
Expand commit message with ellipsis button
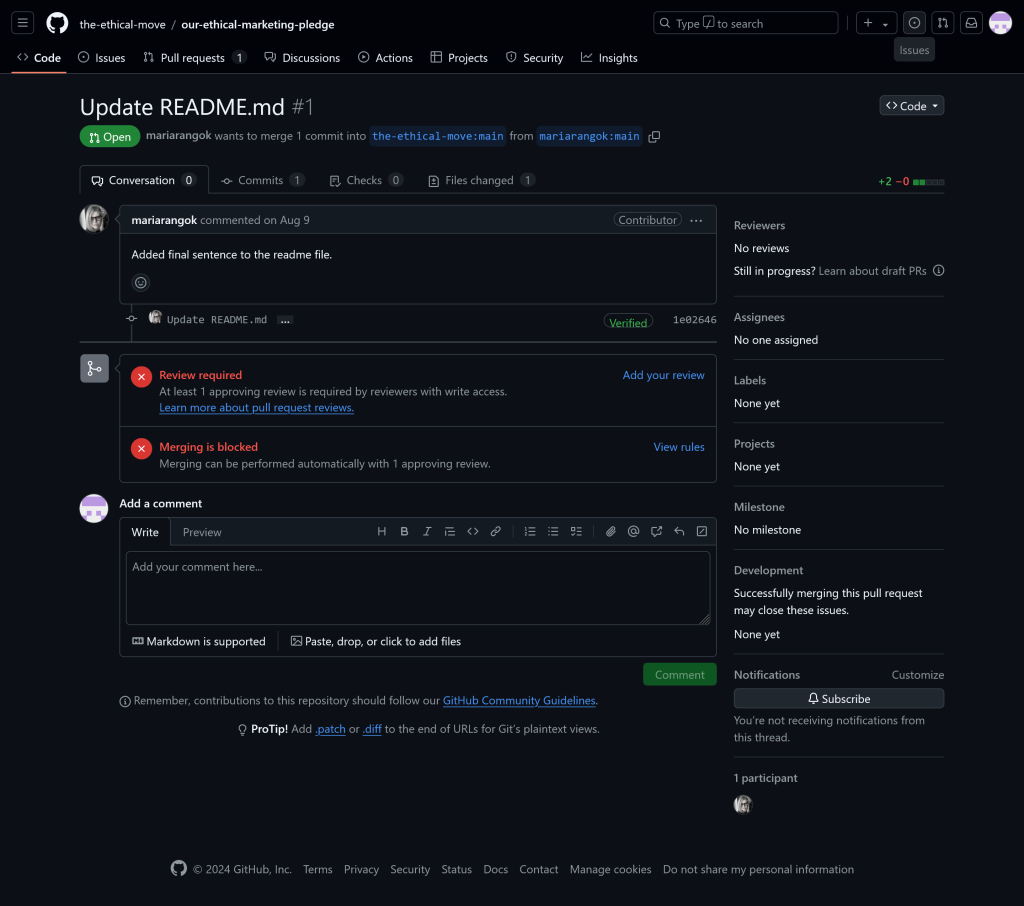point(285,320)
